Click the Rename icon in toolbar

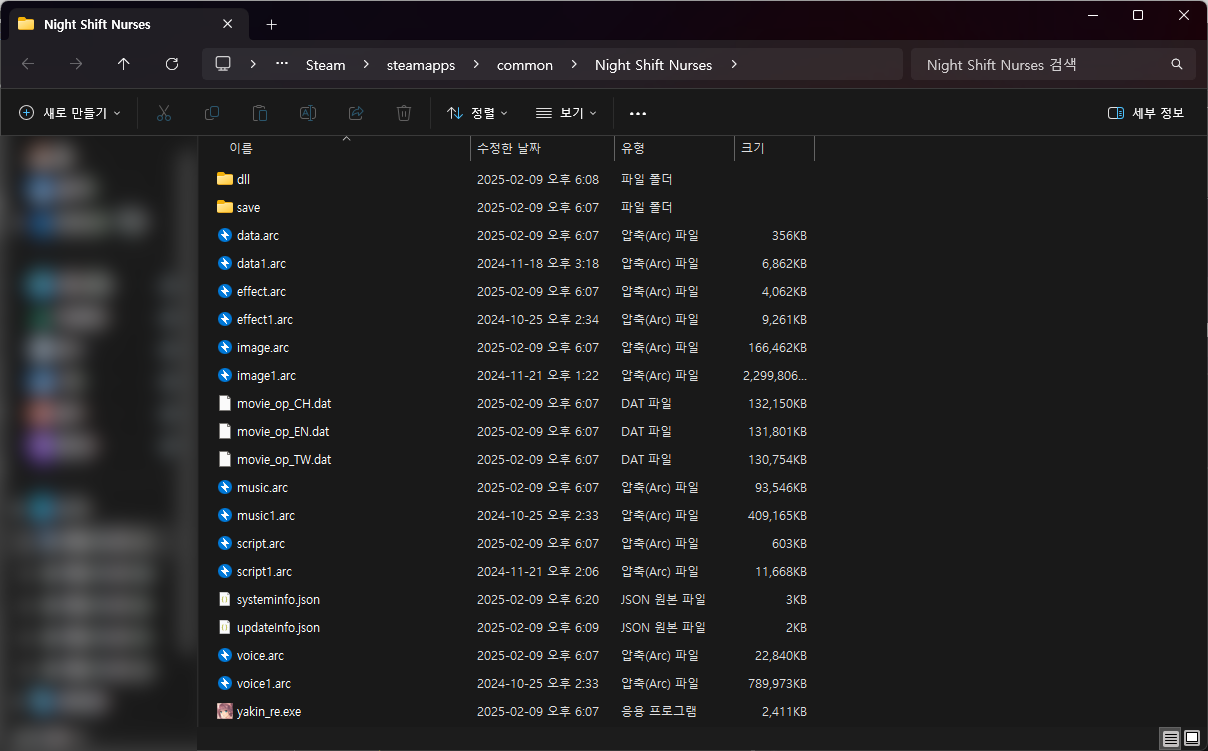pyautogui.click(x=308, y=113)
